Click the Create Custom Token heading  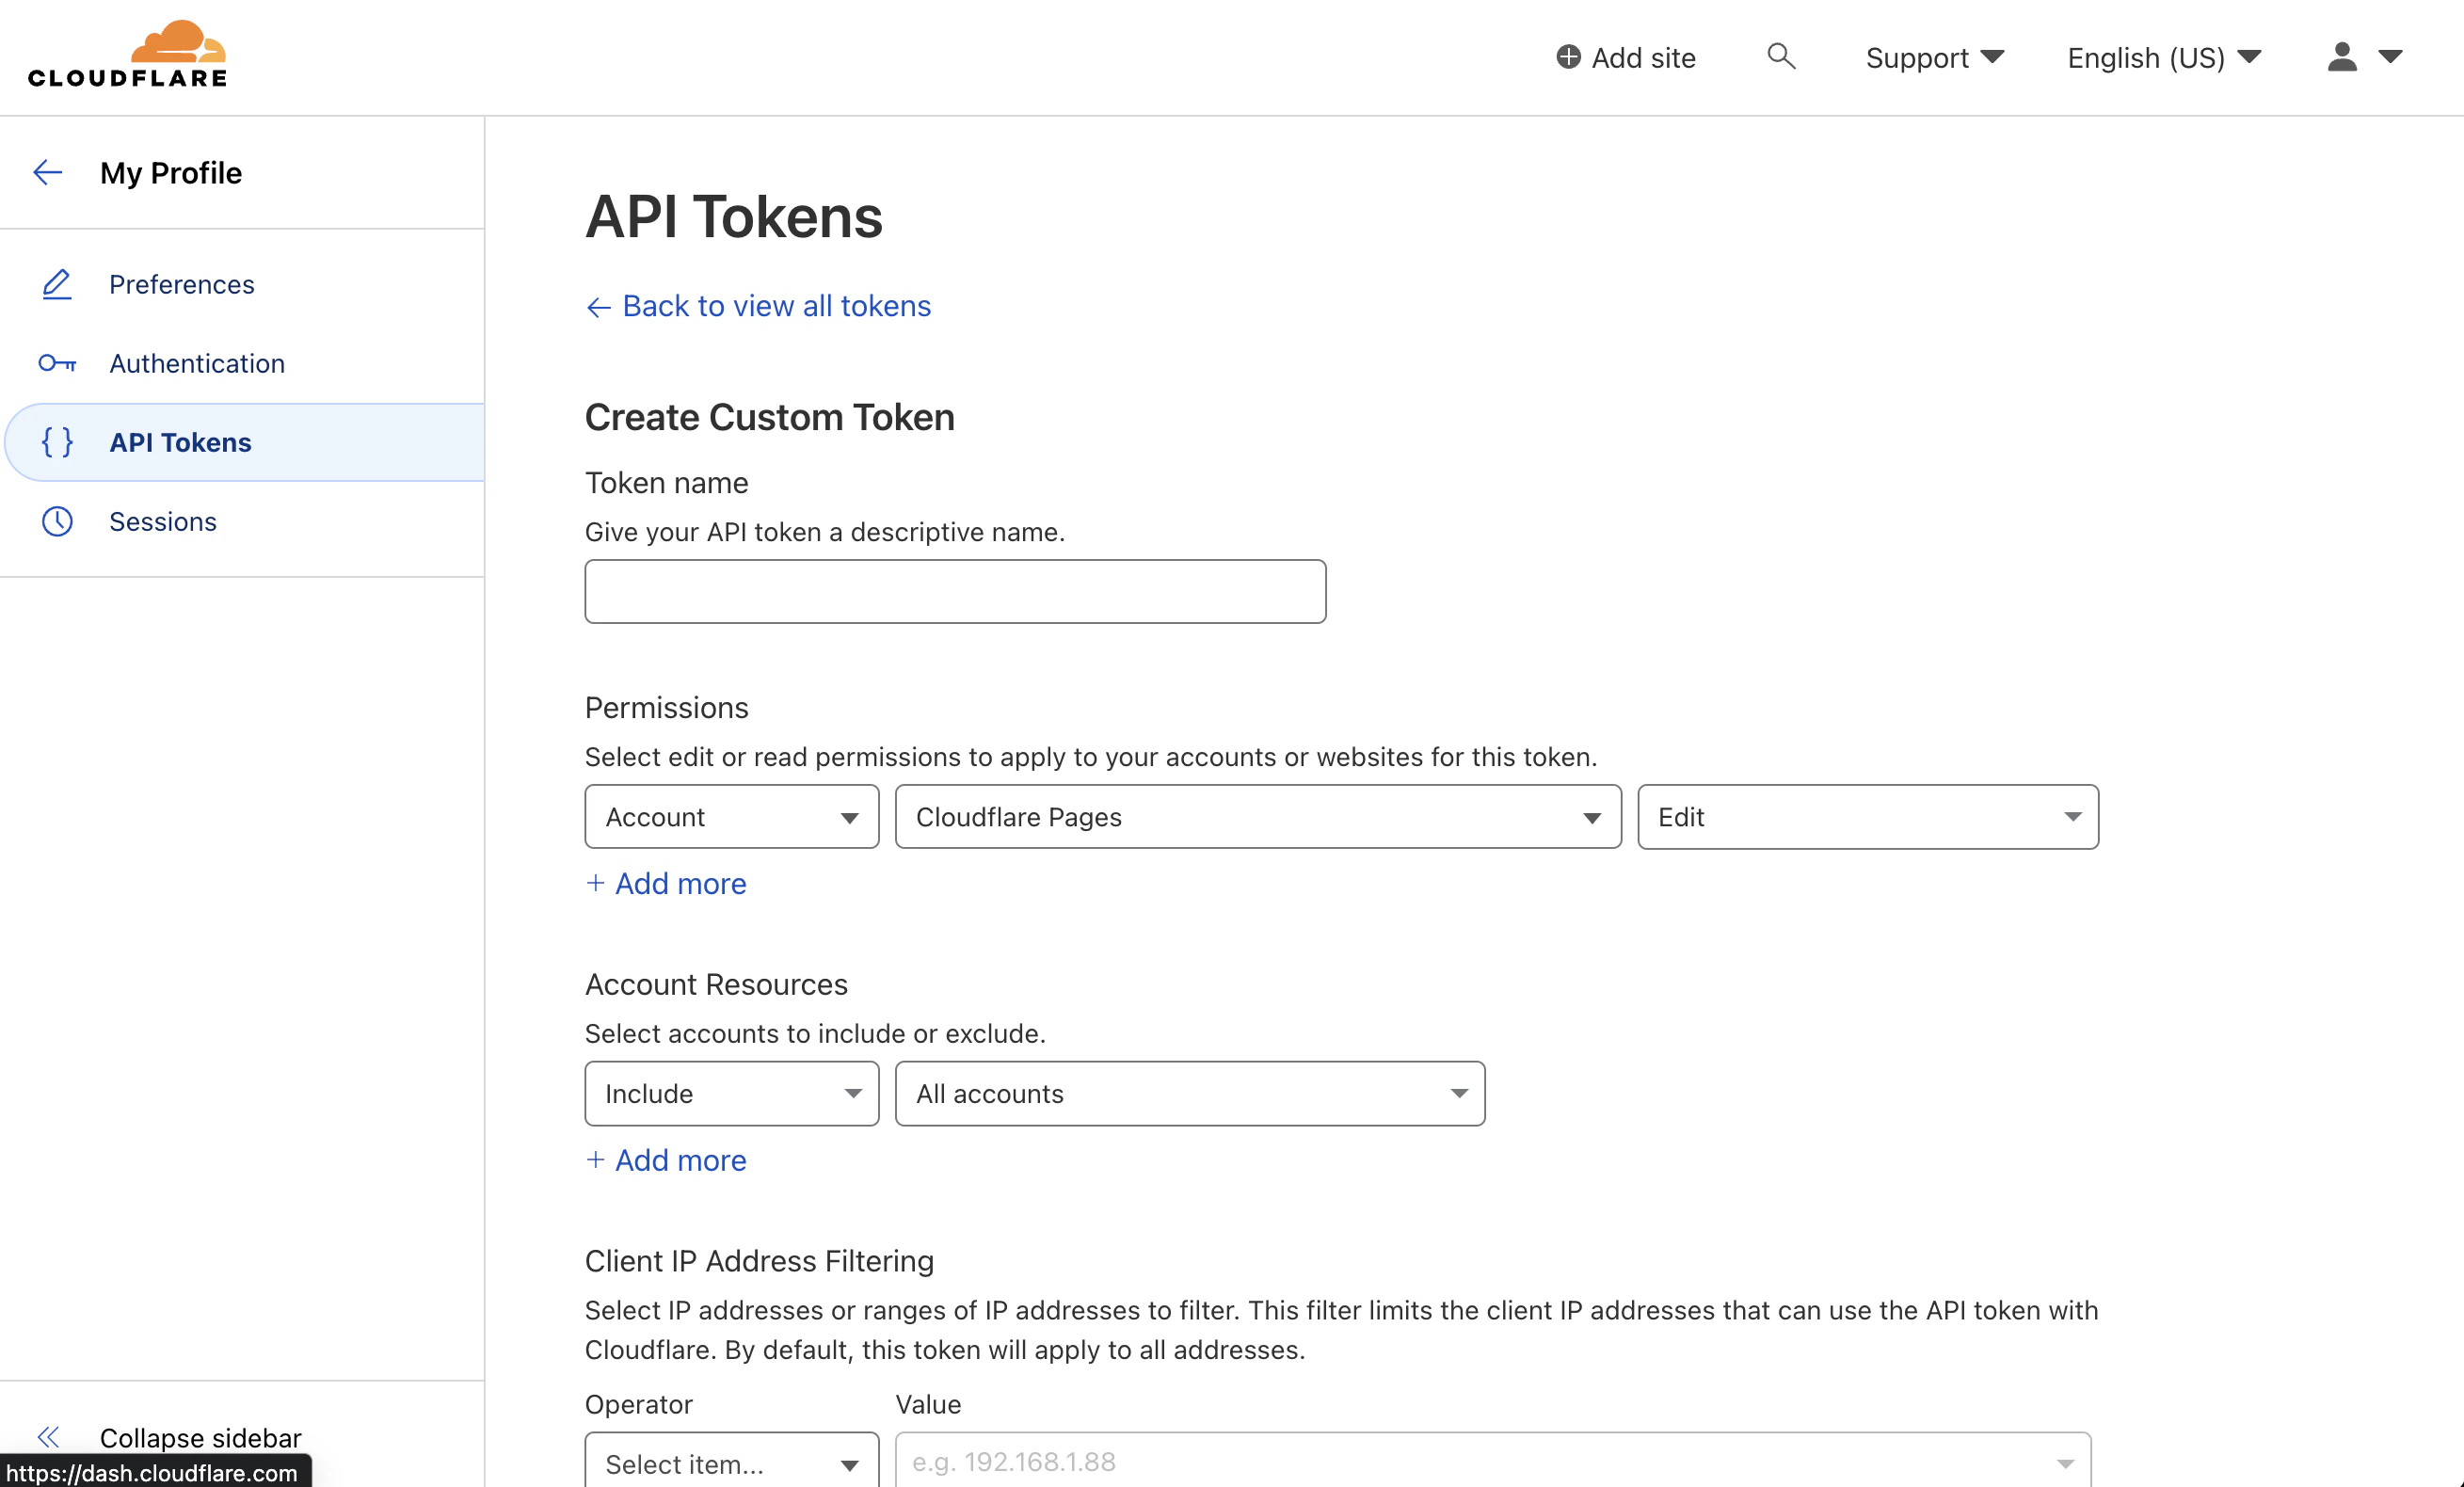tap(769, 417)
